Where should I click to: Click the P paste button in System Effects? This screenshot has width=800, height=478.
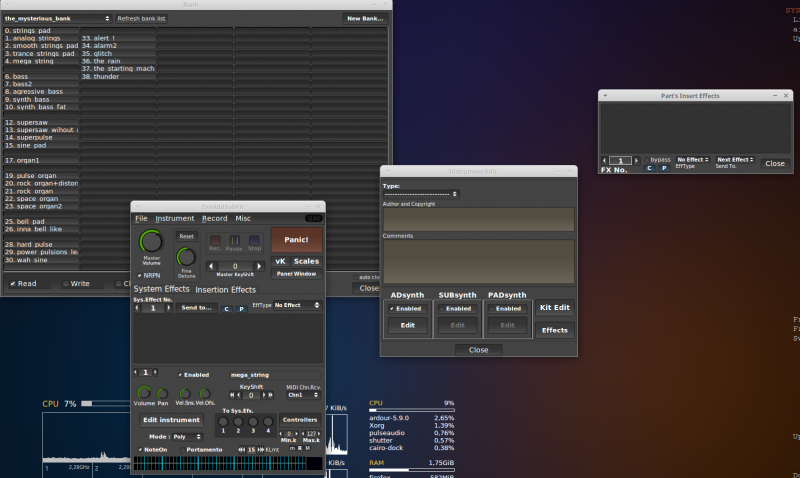241,307
